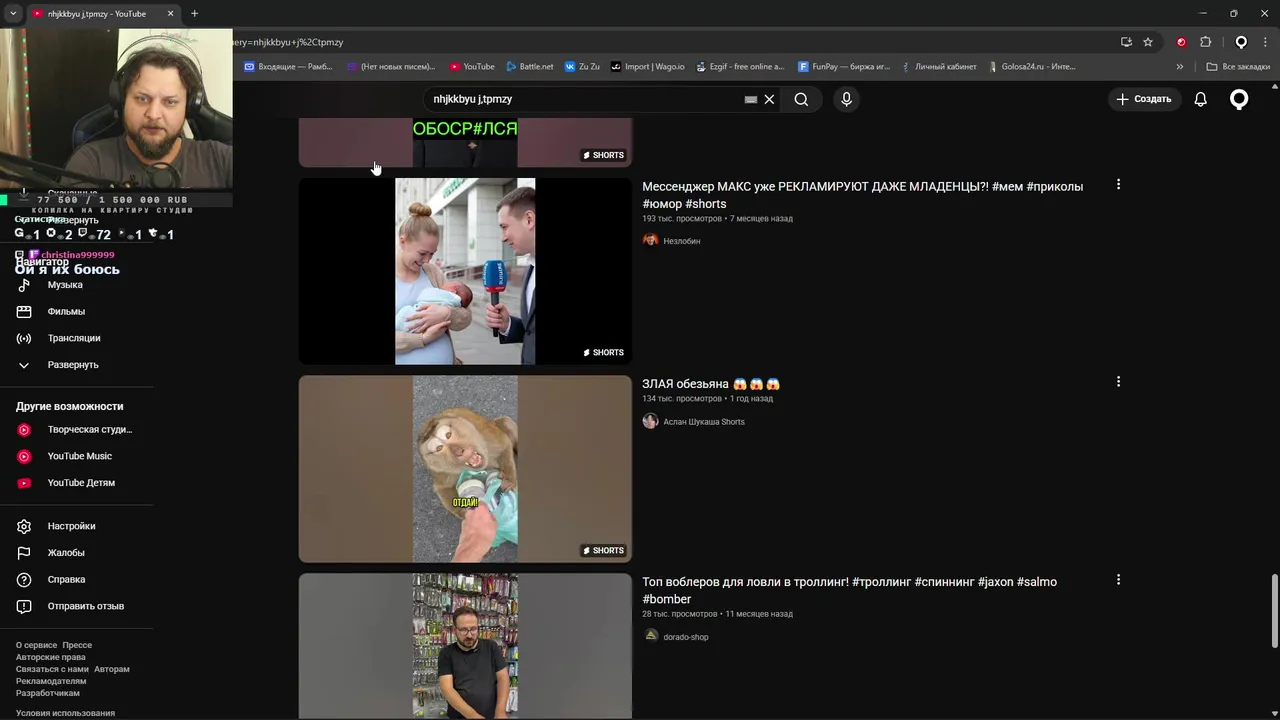1280x720 pixels.
Task: Open Настройки in sidebar
Action: click(71, 526)
